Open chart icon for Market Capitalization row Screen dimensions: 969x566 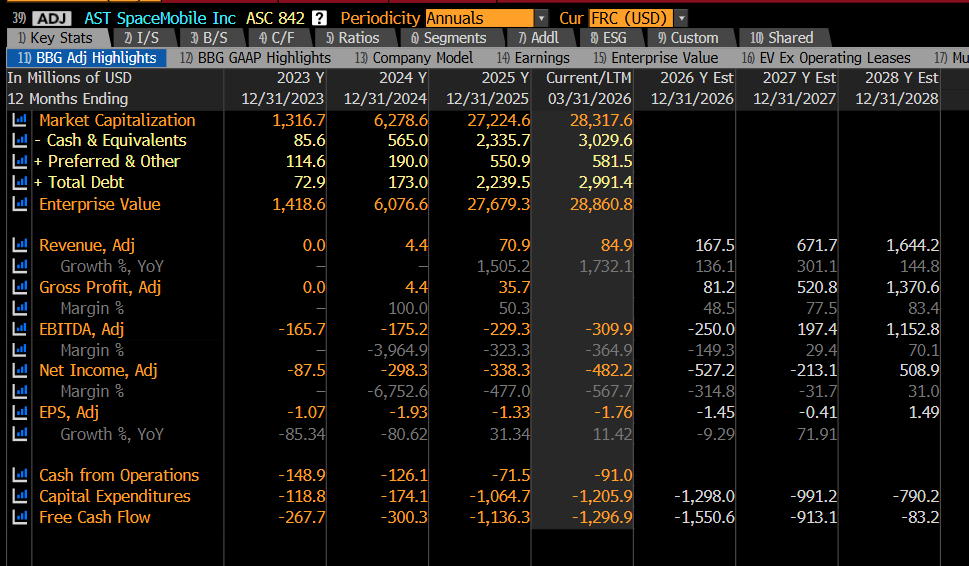point(20,120)
